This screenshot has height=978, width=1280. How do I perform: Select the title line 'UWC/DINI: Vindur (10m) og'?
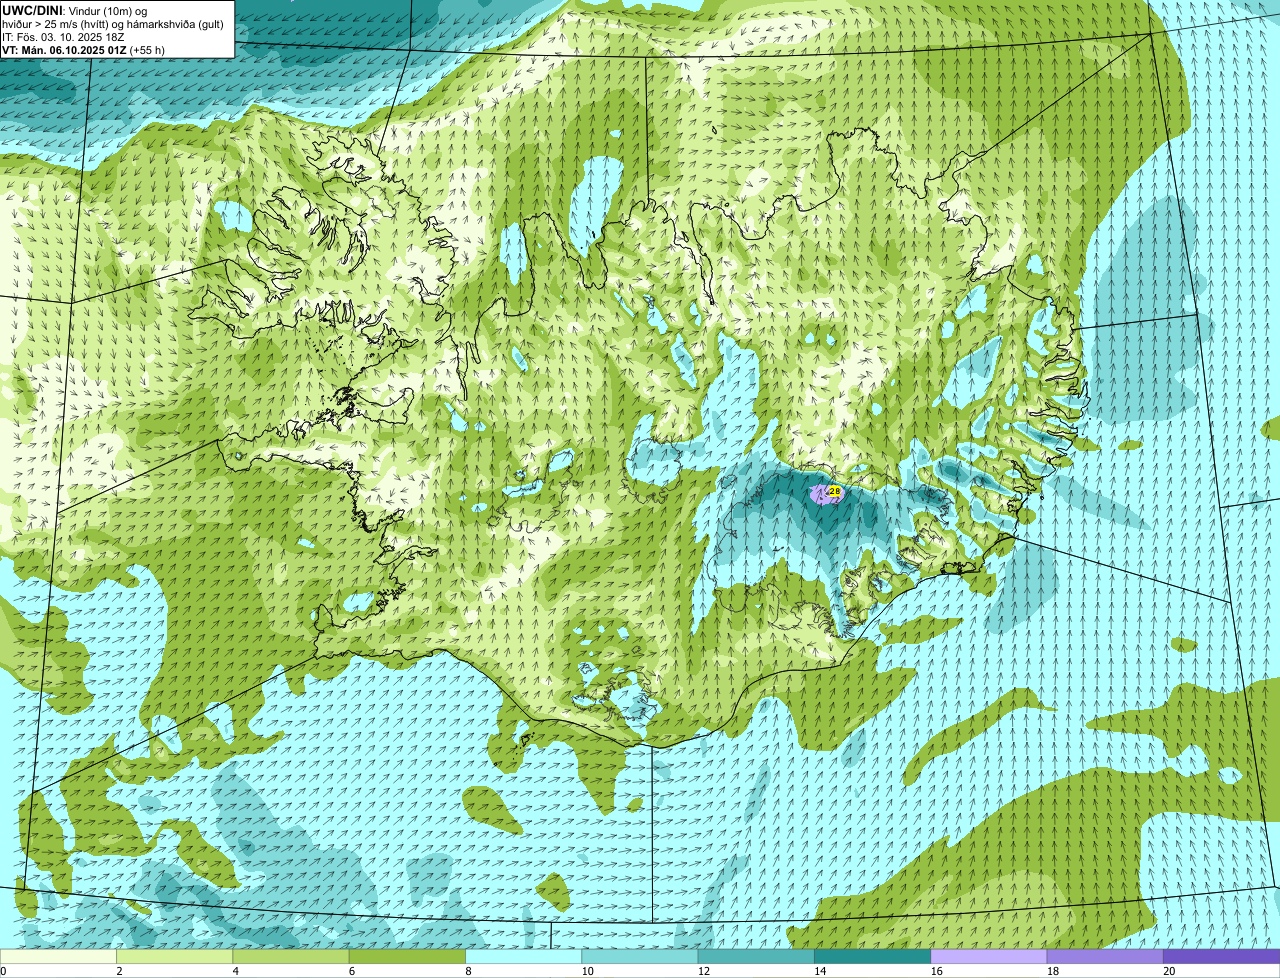(75, 10)
